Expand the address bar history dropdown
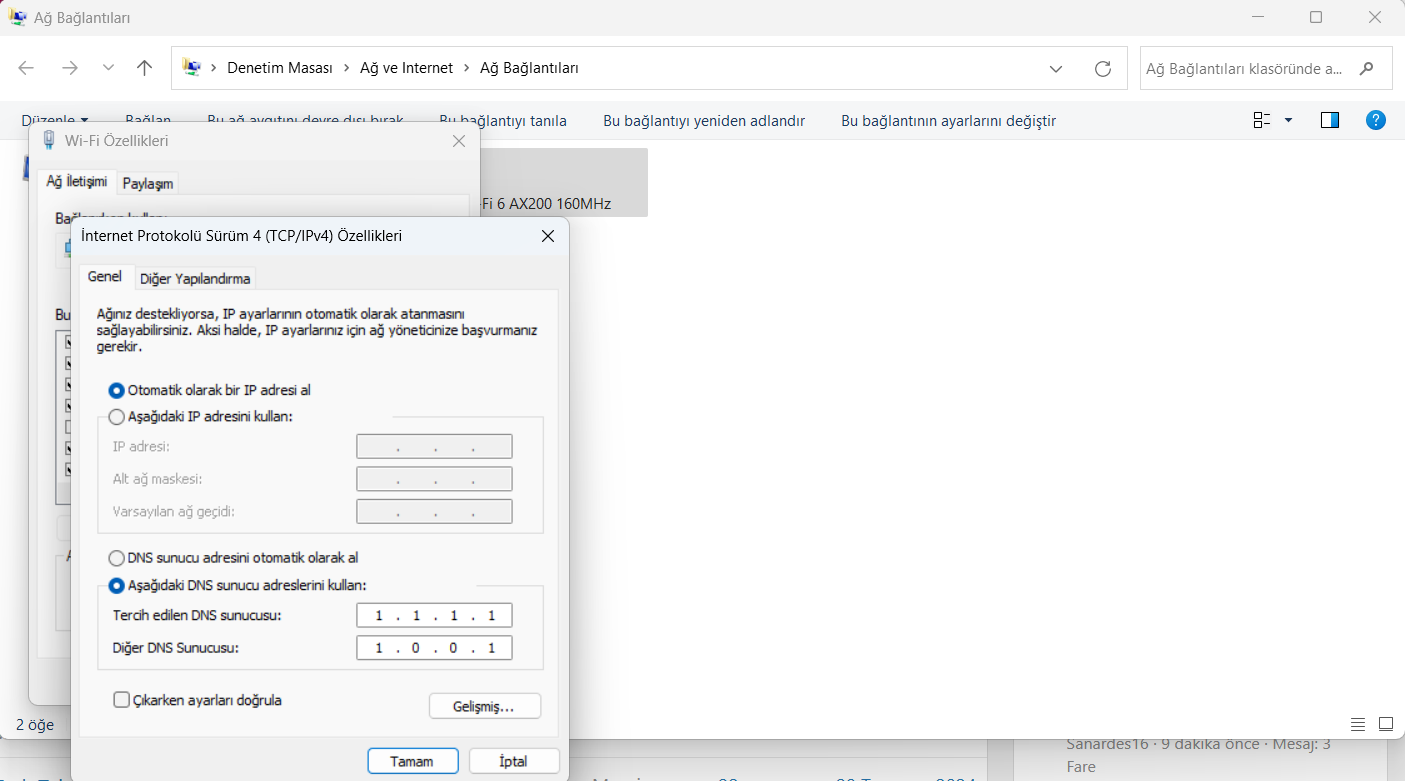This screenshot has width=1405, height=781. (x=1056, y=68)
